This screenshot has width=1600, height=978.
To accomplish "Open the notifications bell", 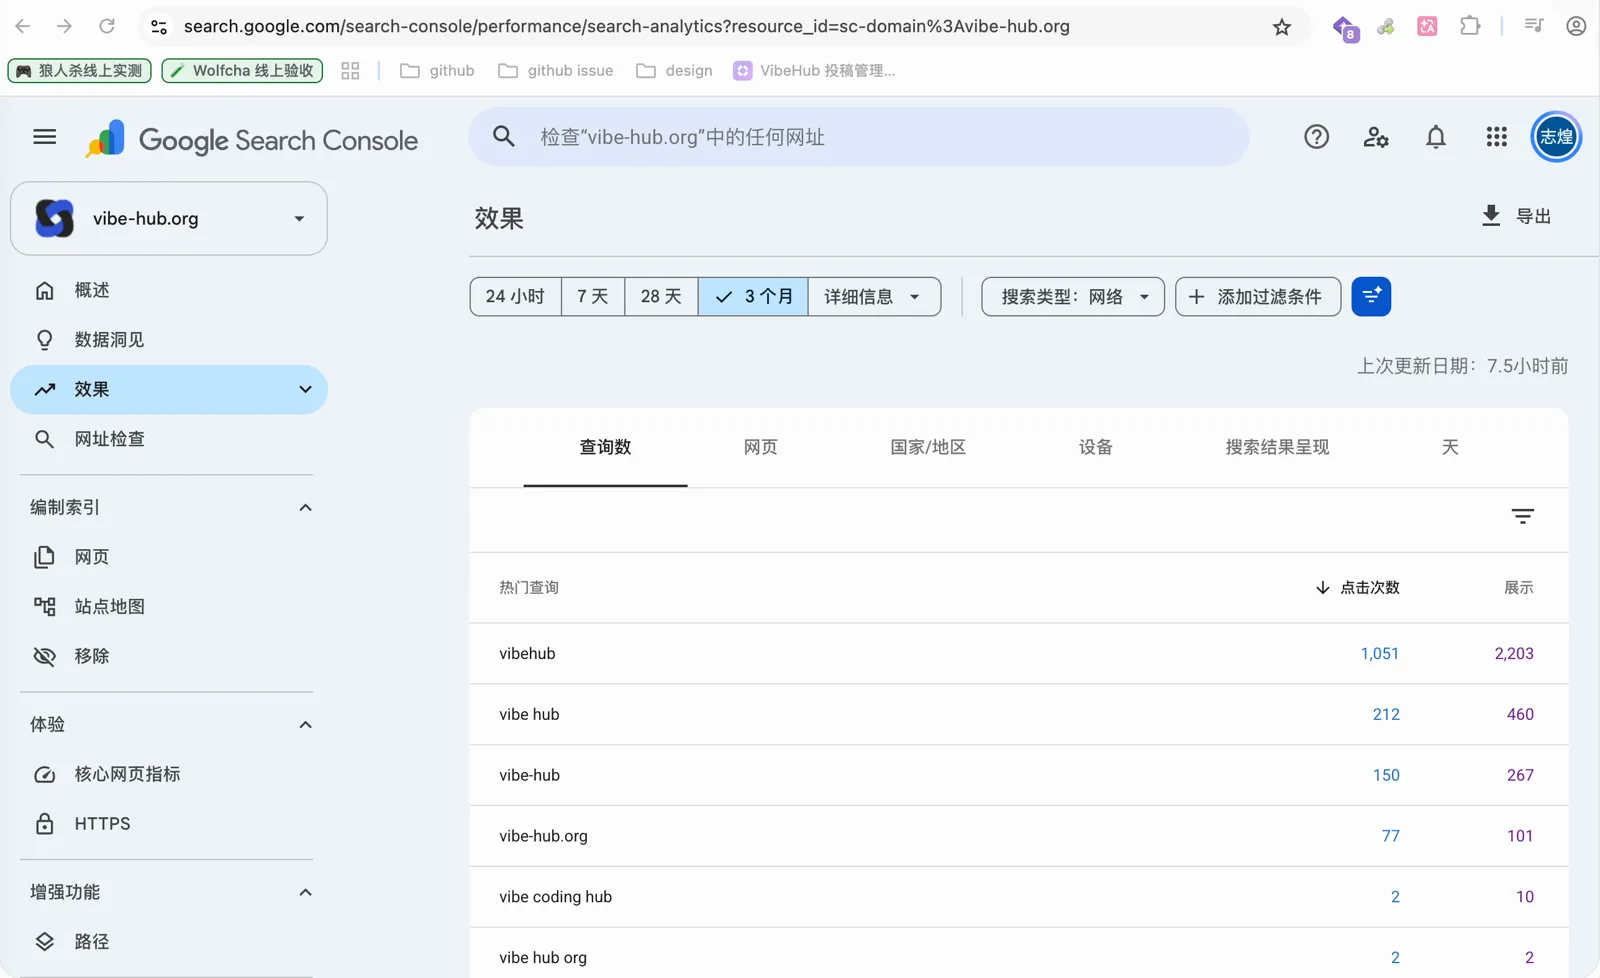I will coord(1436,137).
